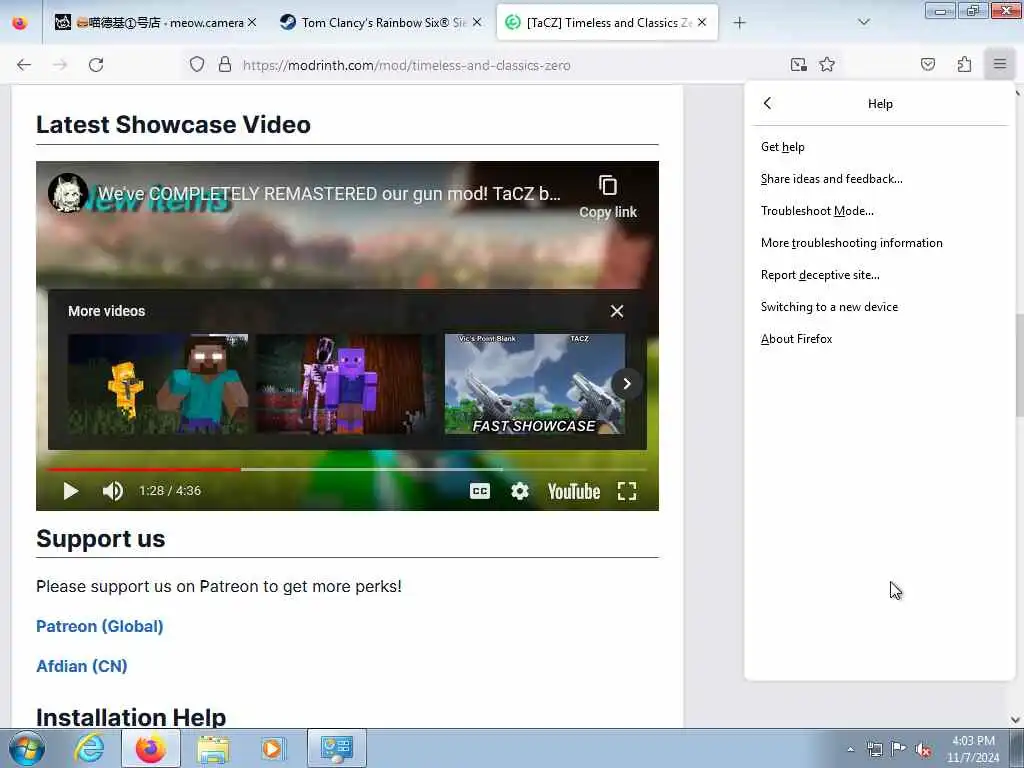Open the video on YouTube via logo

[x=574, y=491]
